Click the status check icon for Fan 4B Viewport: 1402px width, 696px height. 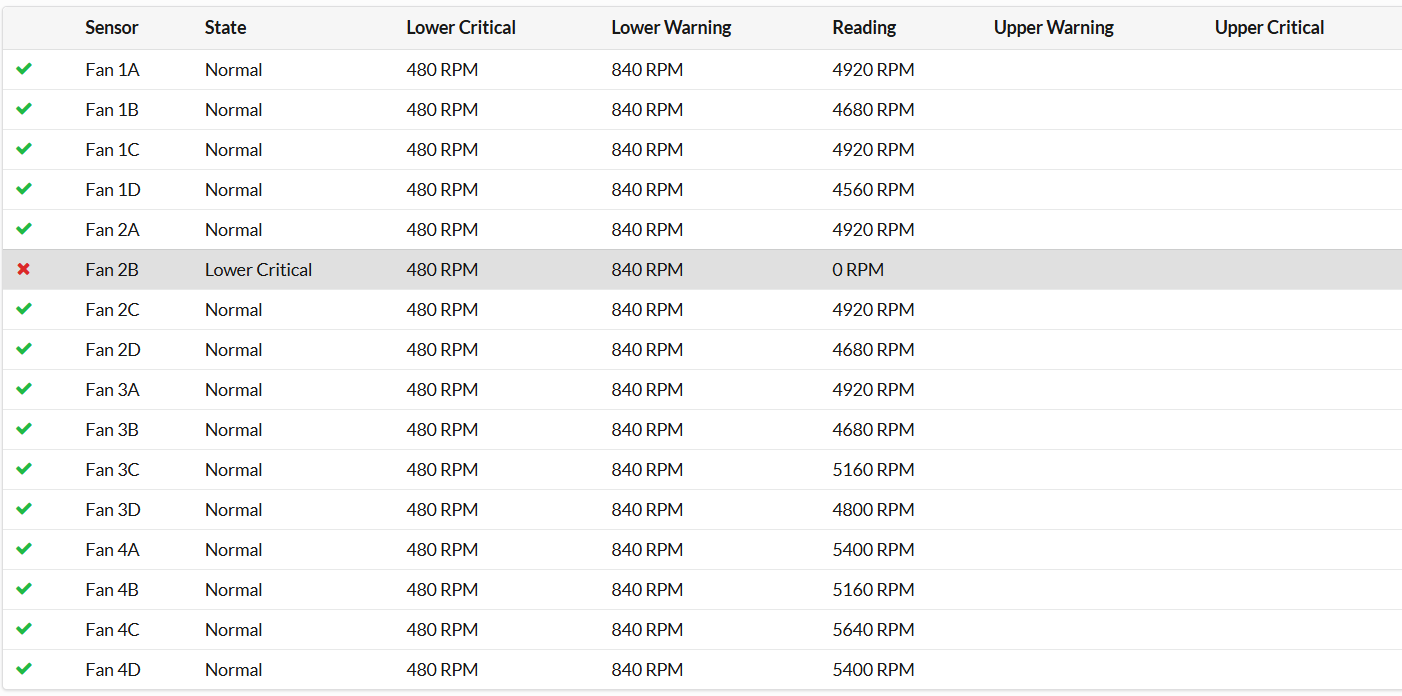coord(24,589)
